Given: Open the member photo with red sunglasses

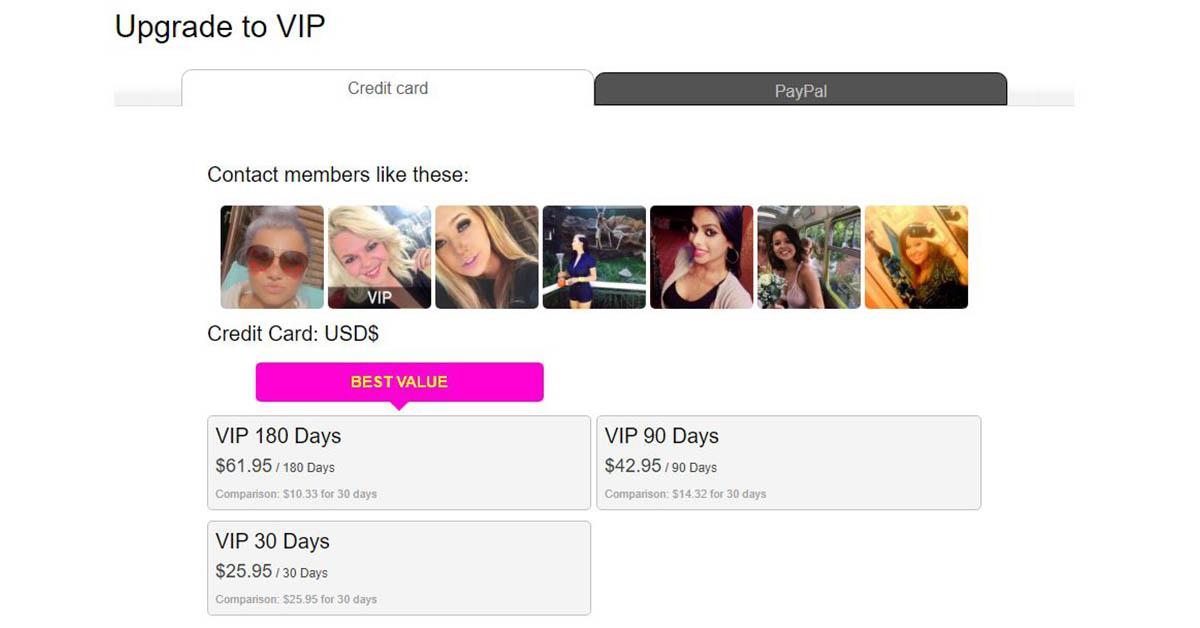Looking at the screenshot, I should (272, 257).
